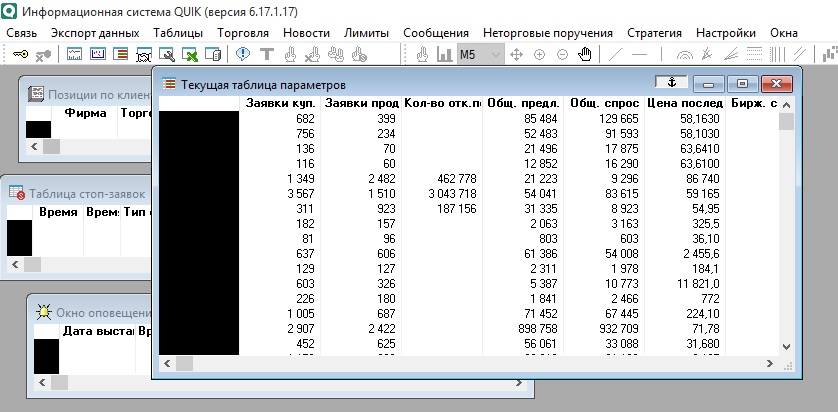Image resolution: width=838 pixels, height=412 pixels.
Task: Click left scroll arrow in Позиции по клиентам window
Action: [x=33, y=146]
